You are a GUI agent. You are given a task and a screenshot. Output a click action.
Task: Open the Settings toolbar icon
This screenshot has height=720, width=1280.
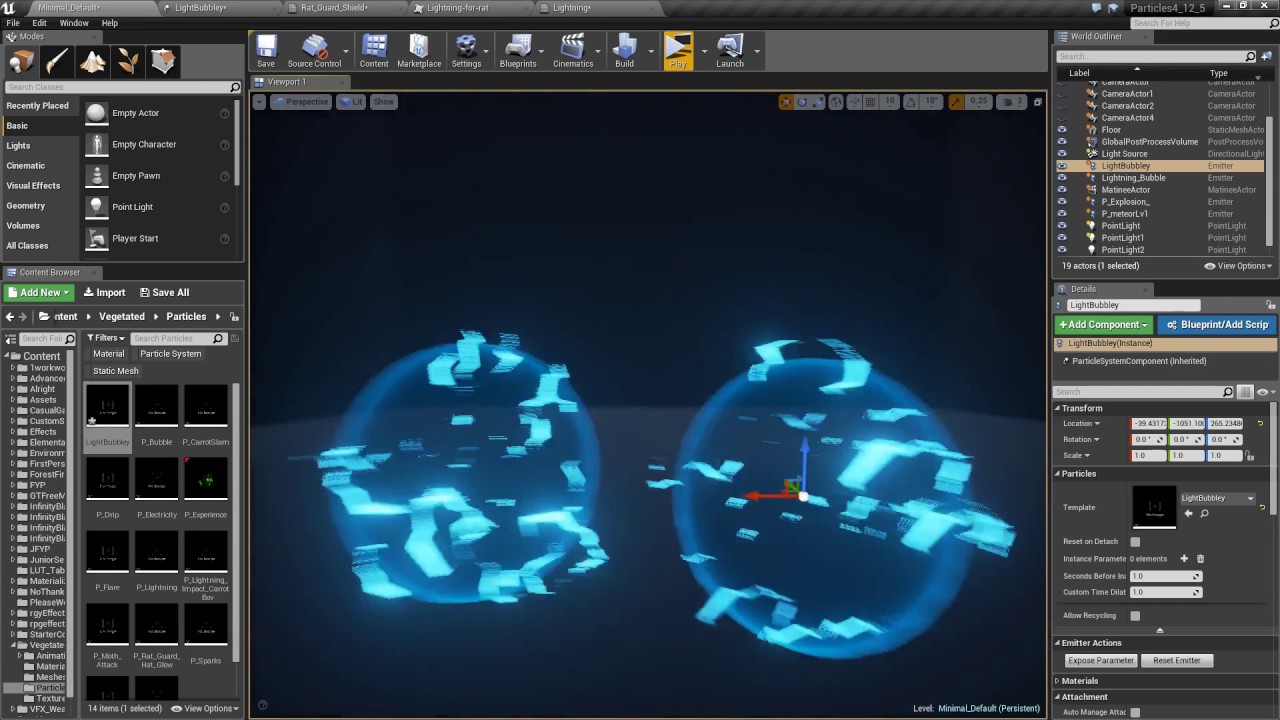coord(466,51)
